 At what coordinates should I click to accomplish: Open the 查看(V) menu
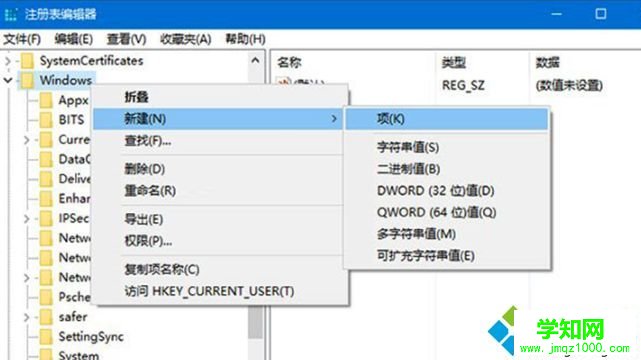(126, 39)
